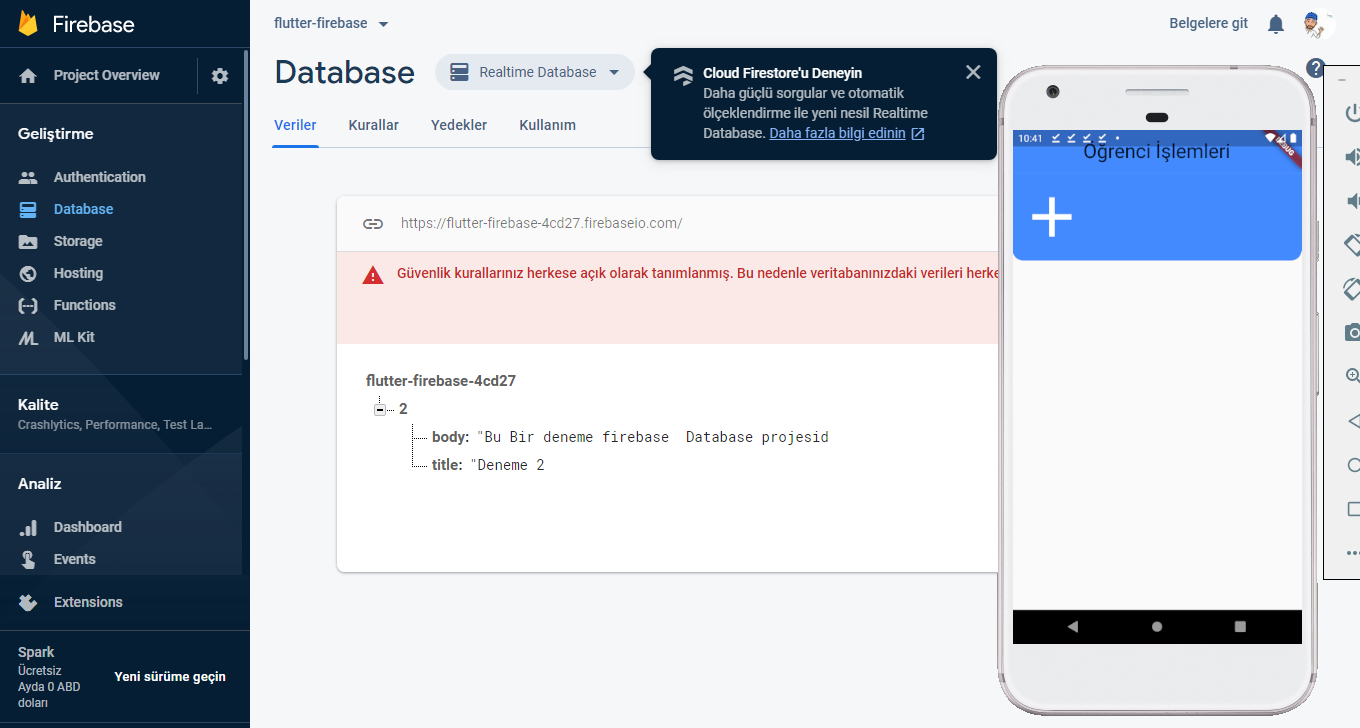The height and width of the screenshot is (728, 1360).
Task: Open Extensions in sidebar
Action: pos(88,602)
